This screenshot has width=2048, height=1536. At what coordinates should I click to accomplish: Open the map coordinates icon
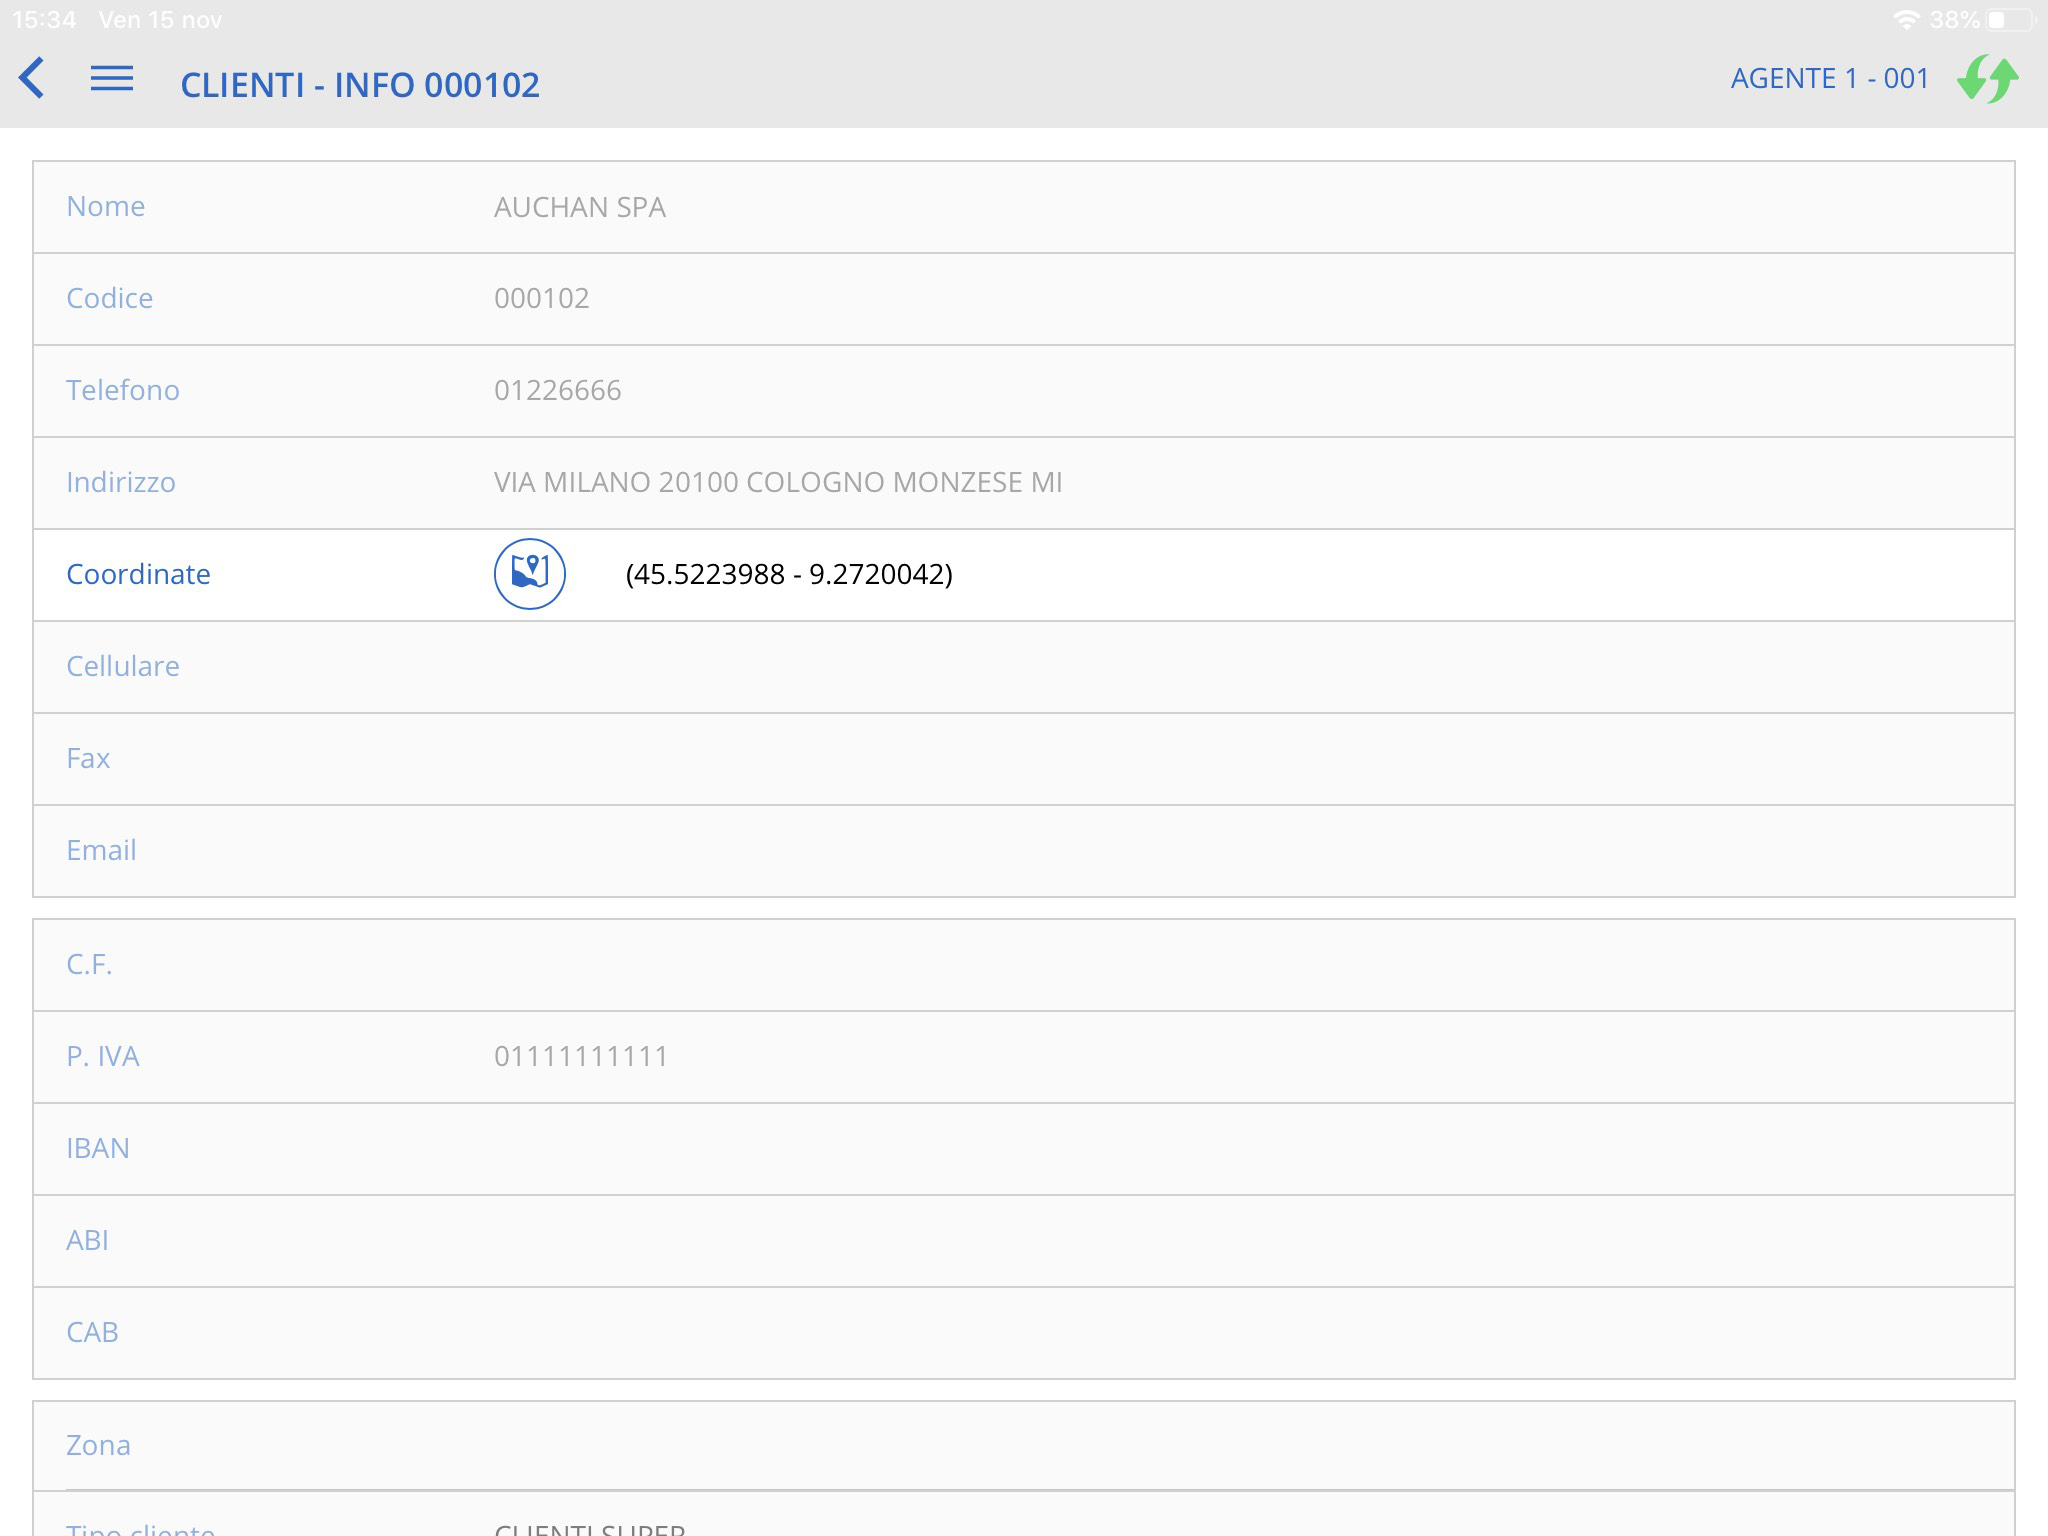[x=529, y=574]
